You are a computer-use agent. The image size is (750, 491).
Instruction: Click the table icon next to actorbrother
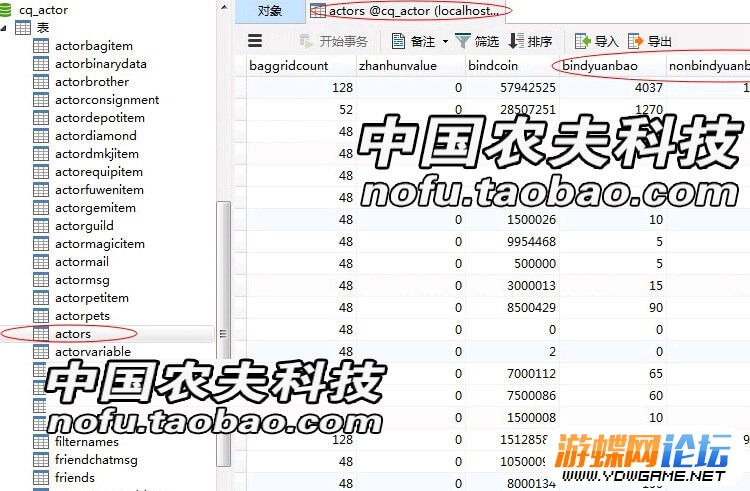coord(41,82)
